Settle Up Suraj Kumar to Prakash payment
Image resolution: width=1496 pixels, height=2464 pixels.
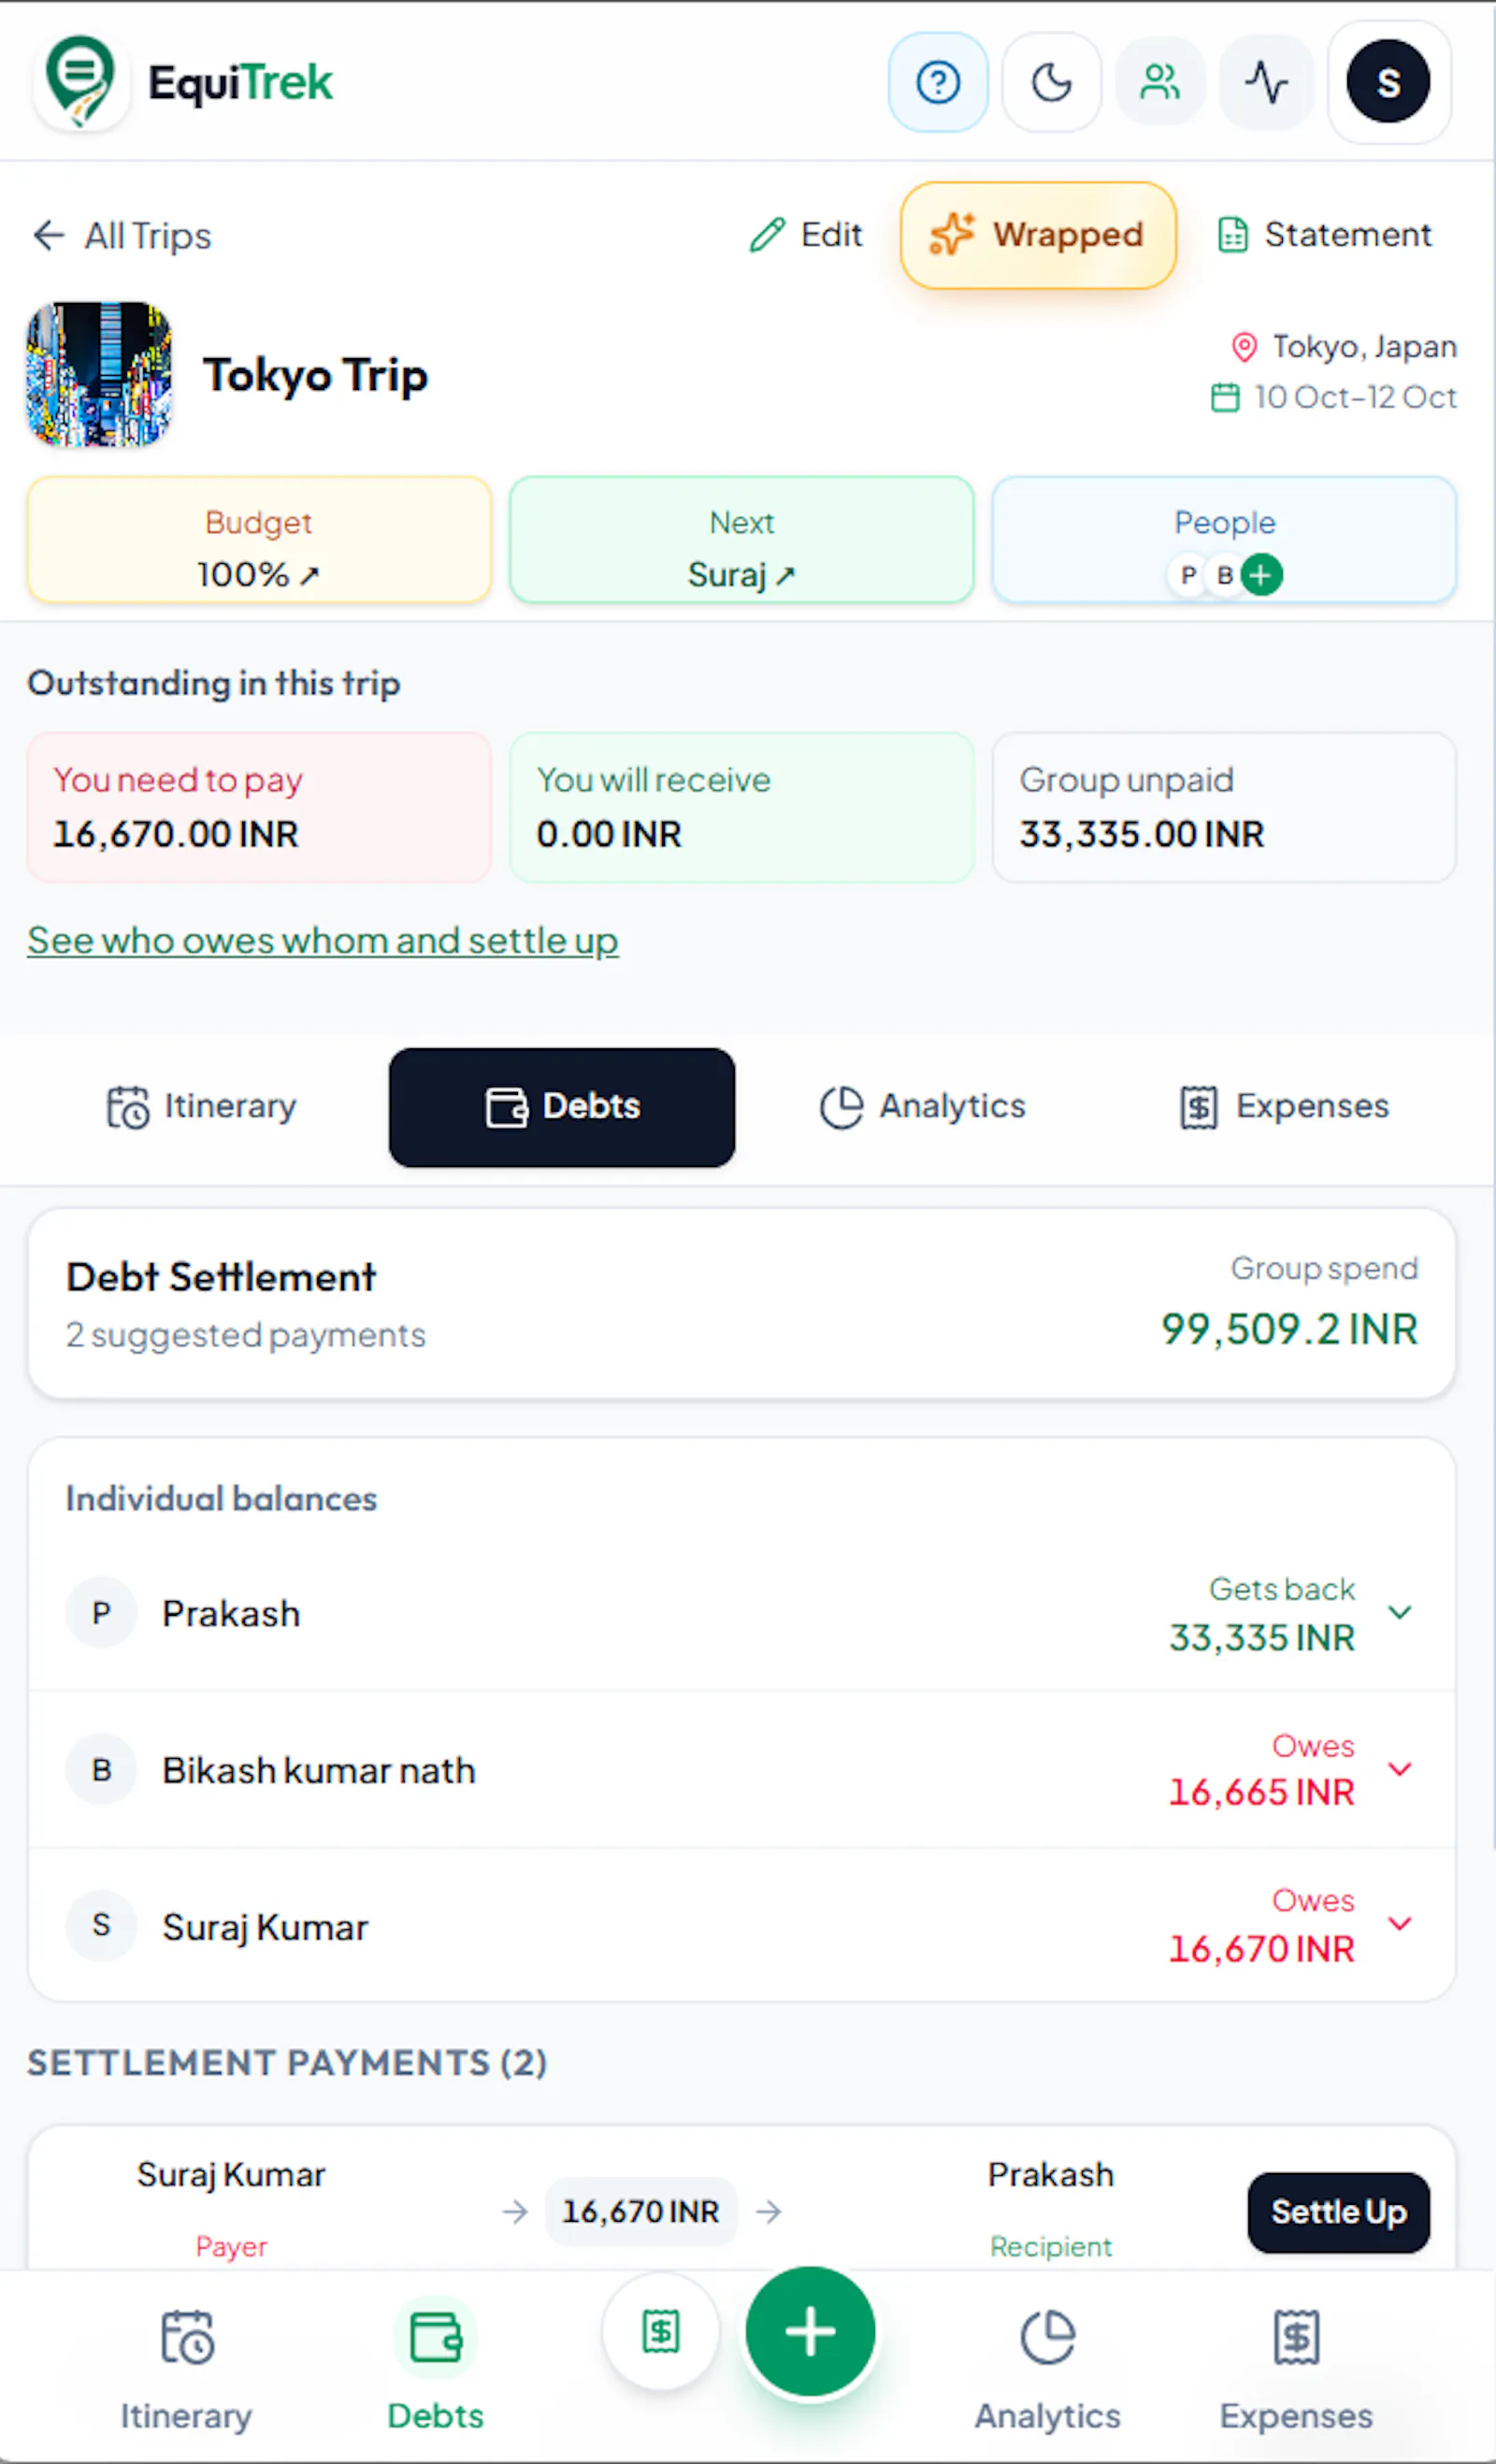coord(1338,2212)
